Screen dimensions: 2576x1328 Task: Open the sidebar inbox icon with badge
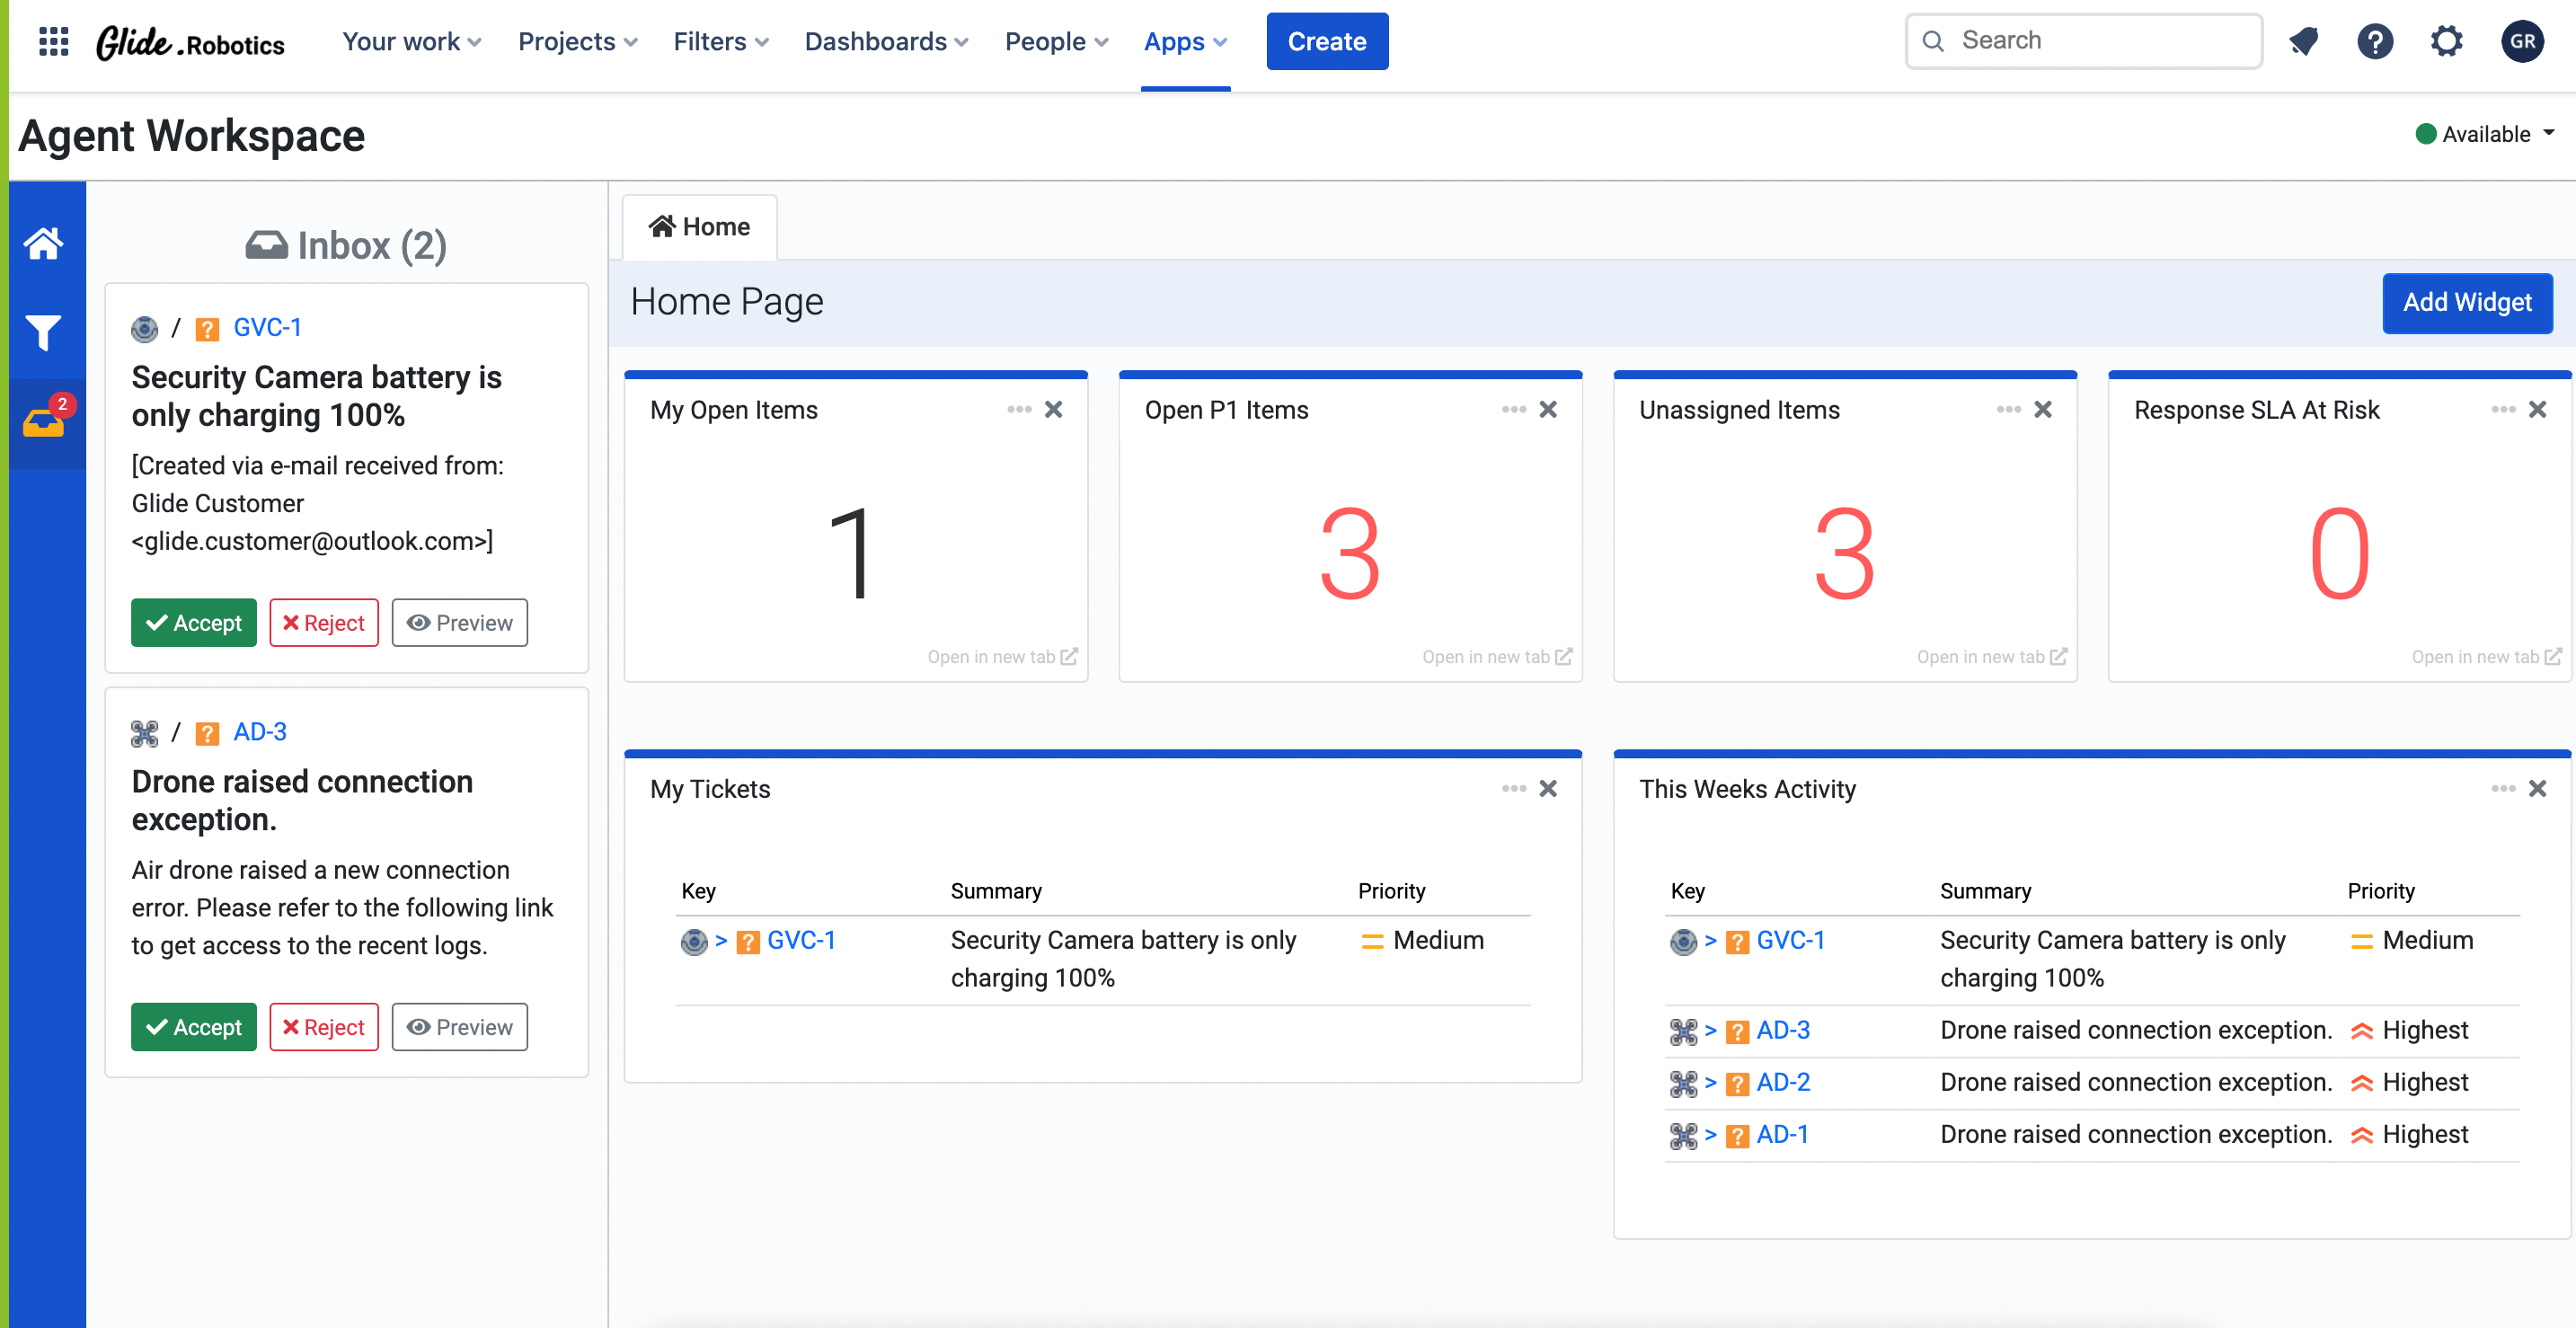[44, 422]
